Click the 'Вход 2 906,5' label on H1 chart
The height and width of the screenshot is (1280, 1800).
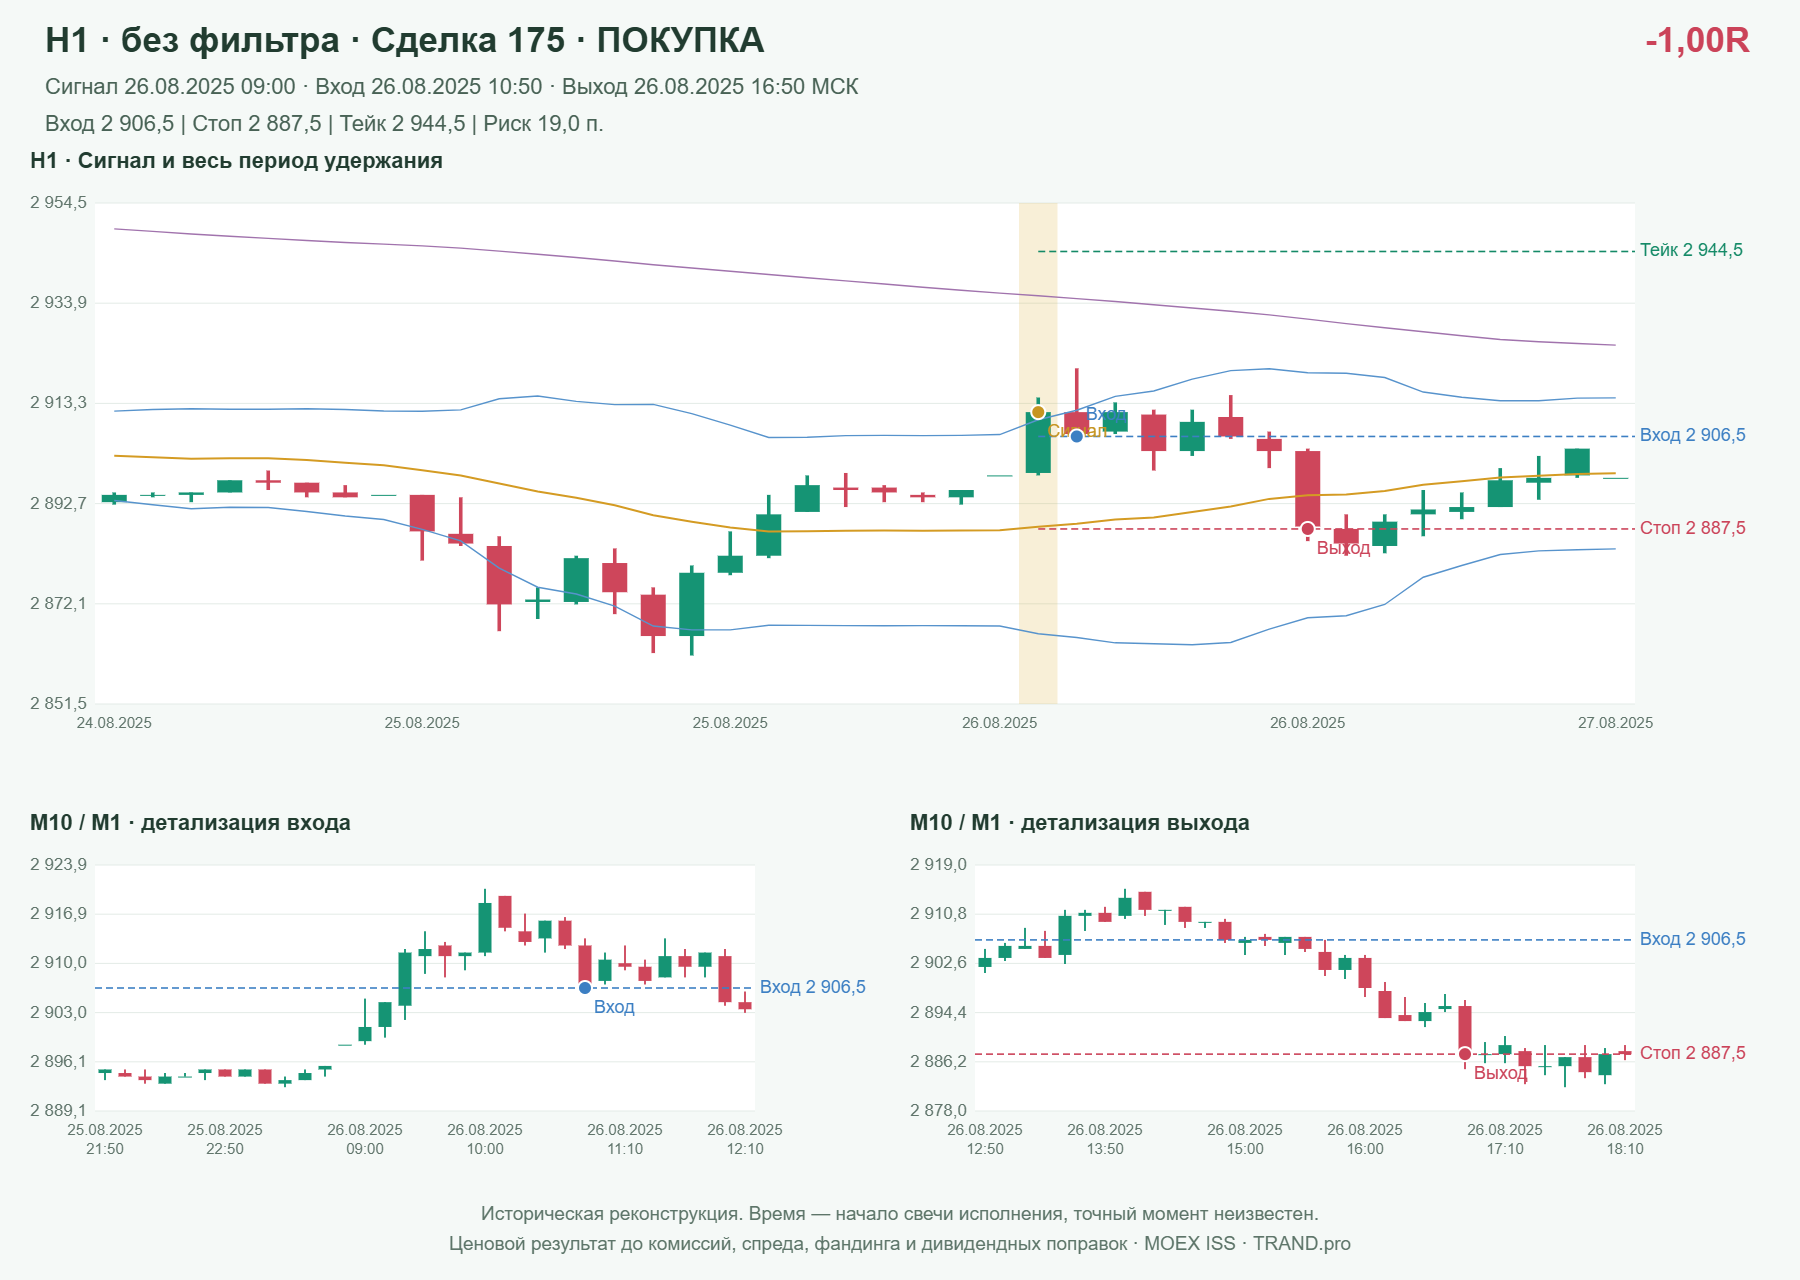pyautogui.click(x=1693, y=435)
